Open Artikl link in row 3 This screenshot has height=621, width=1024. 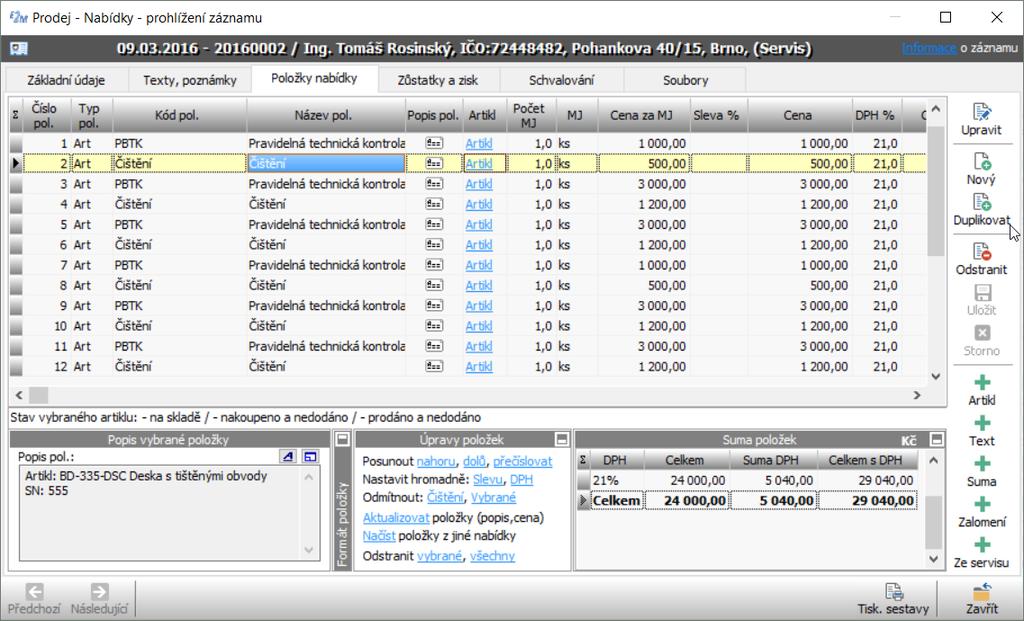point(479,184)
